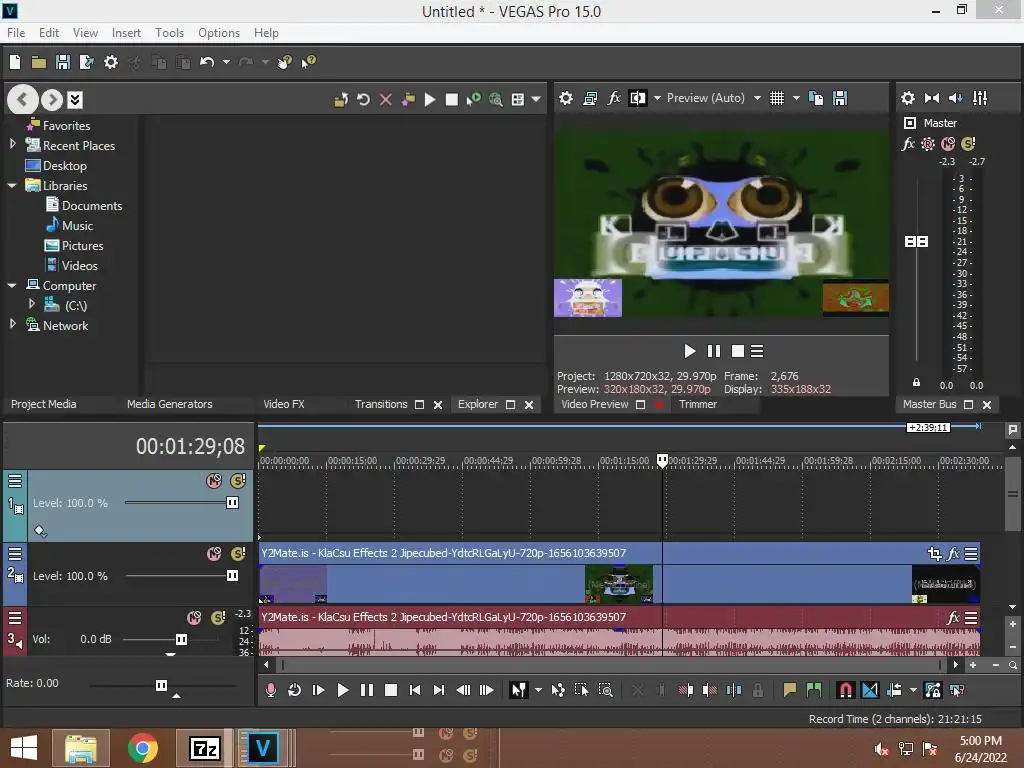The image size is (1024, 768).
Task: Open event FX on audio event
Action: 953,617
